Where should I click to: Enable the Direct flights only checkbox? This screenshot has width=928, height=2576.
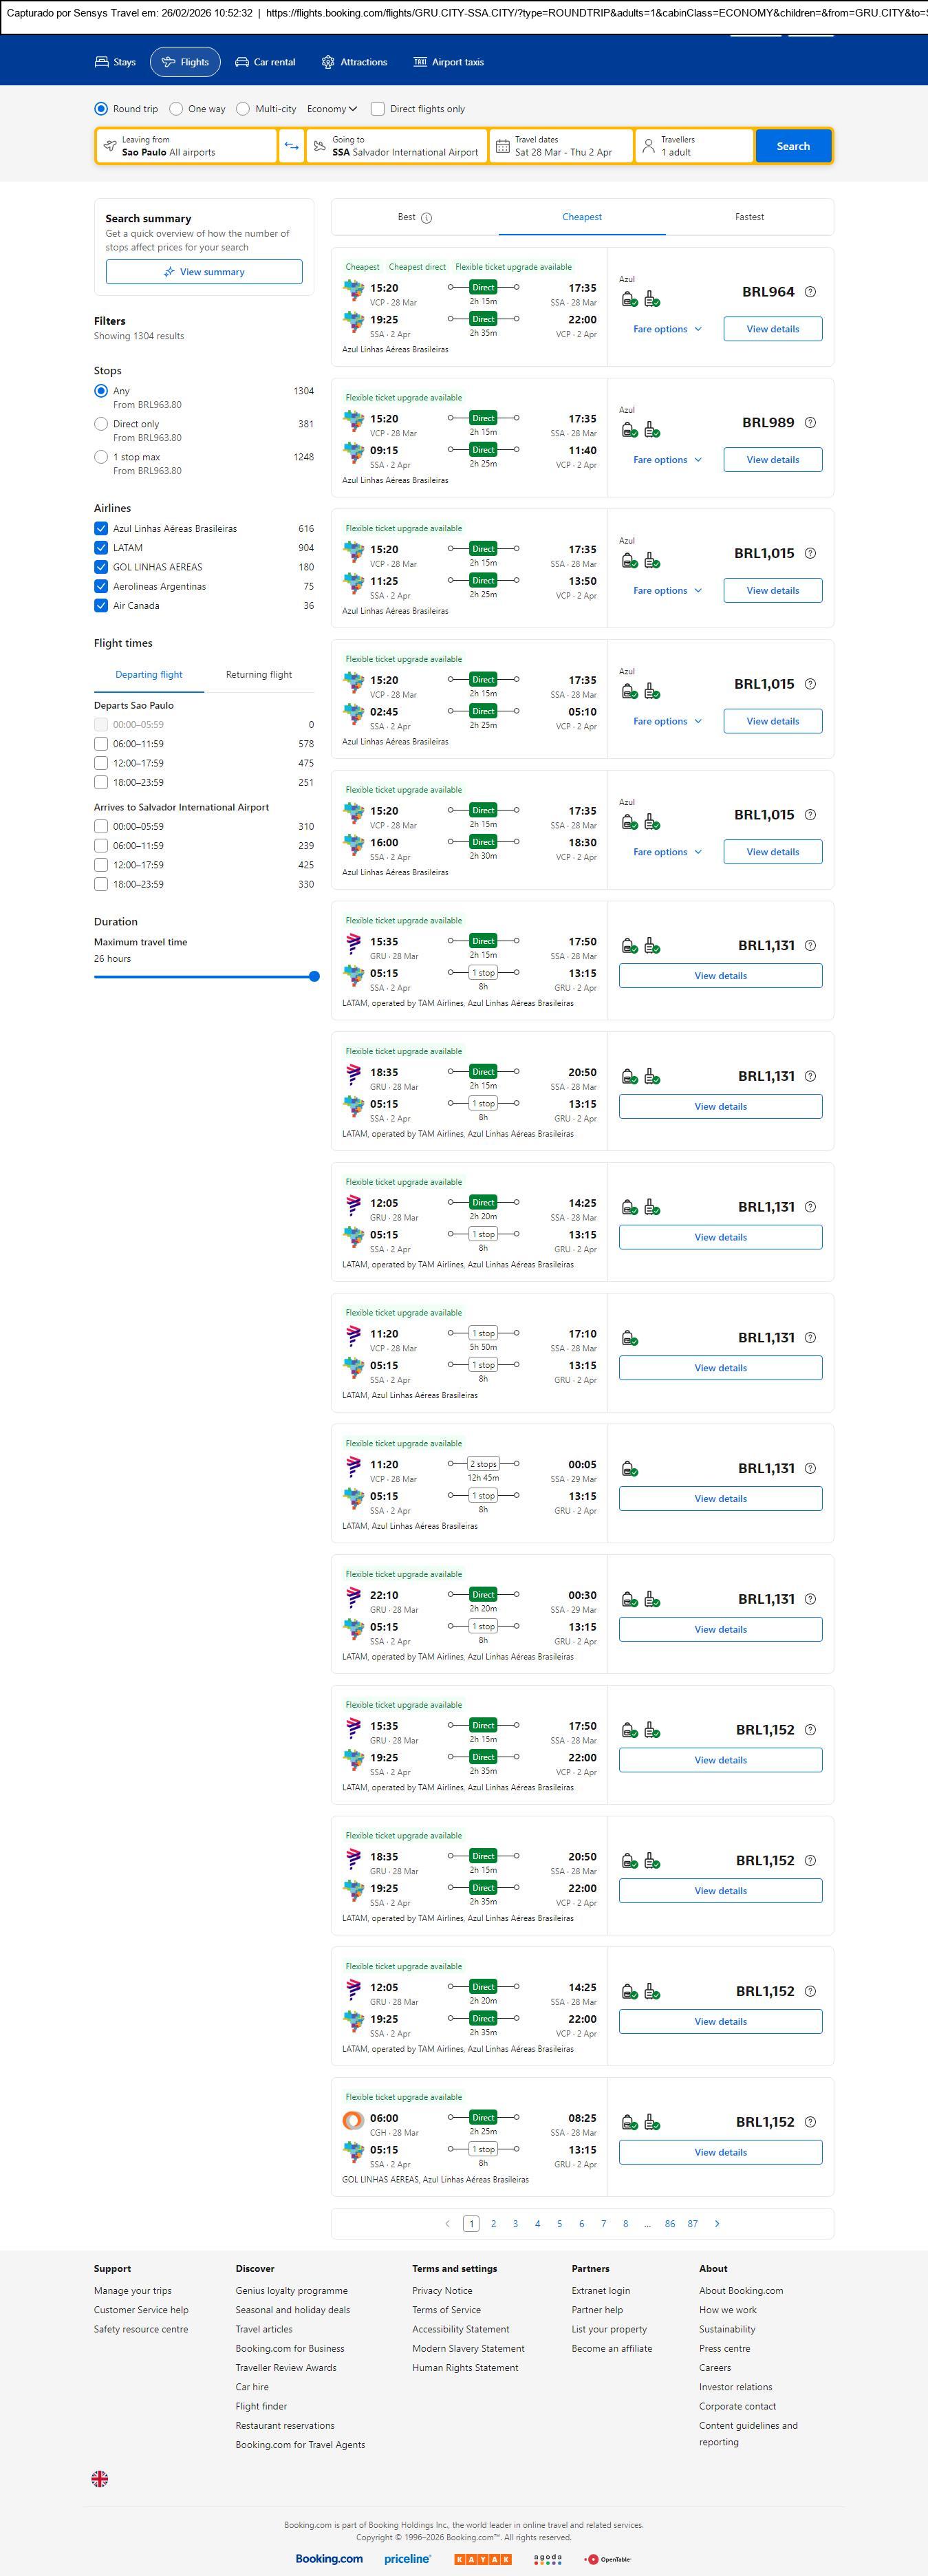click(378, 109)
